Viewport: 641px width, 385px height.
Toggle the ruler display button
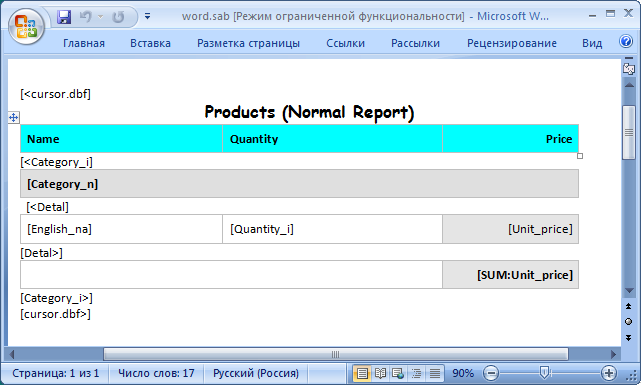pyautogui.click(x=629, y=68)
